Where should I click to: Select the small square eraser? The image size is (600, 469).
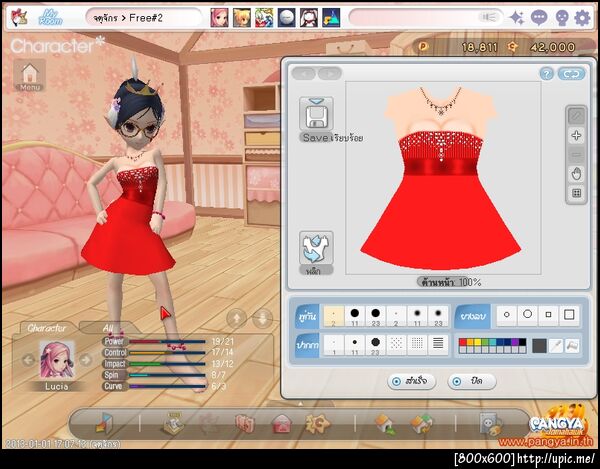[x=548, y=315]
